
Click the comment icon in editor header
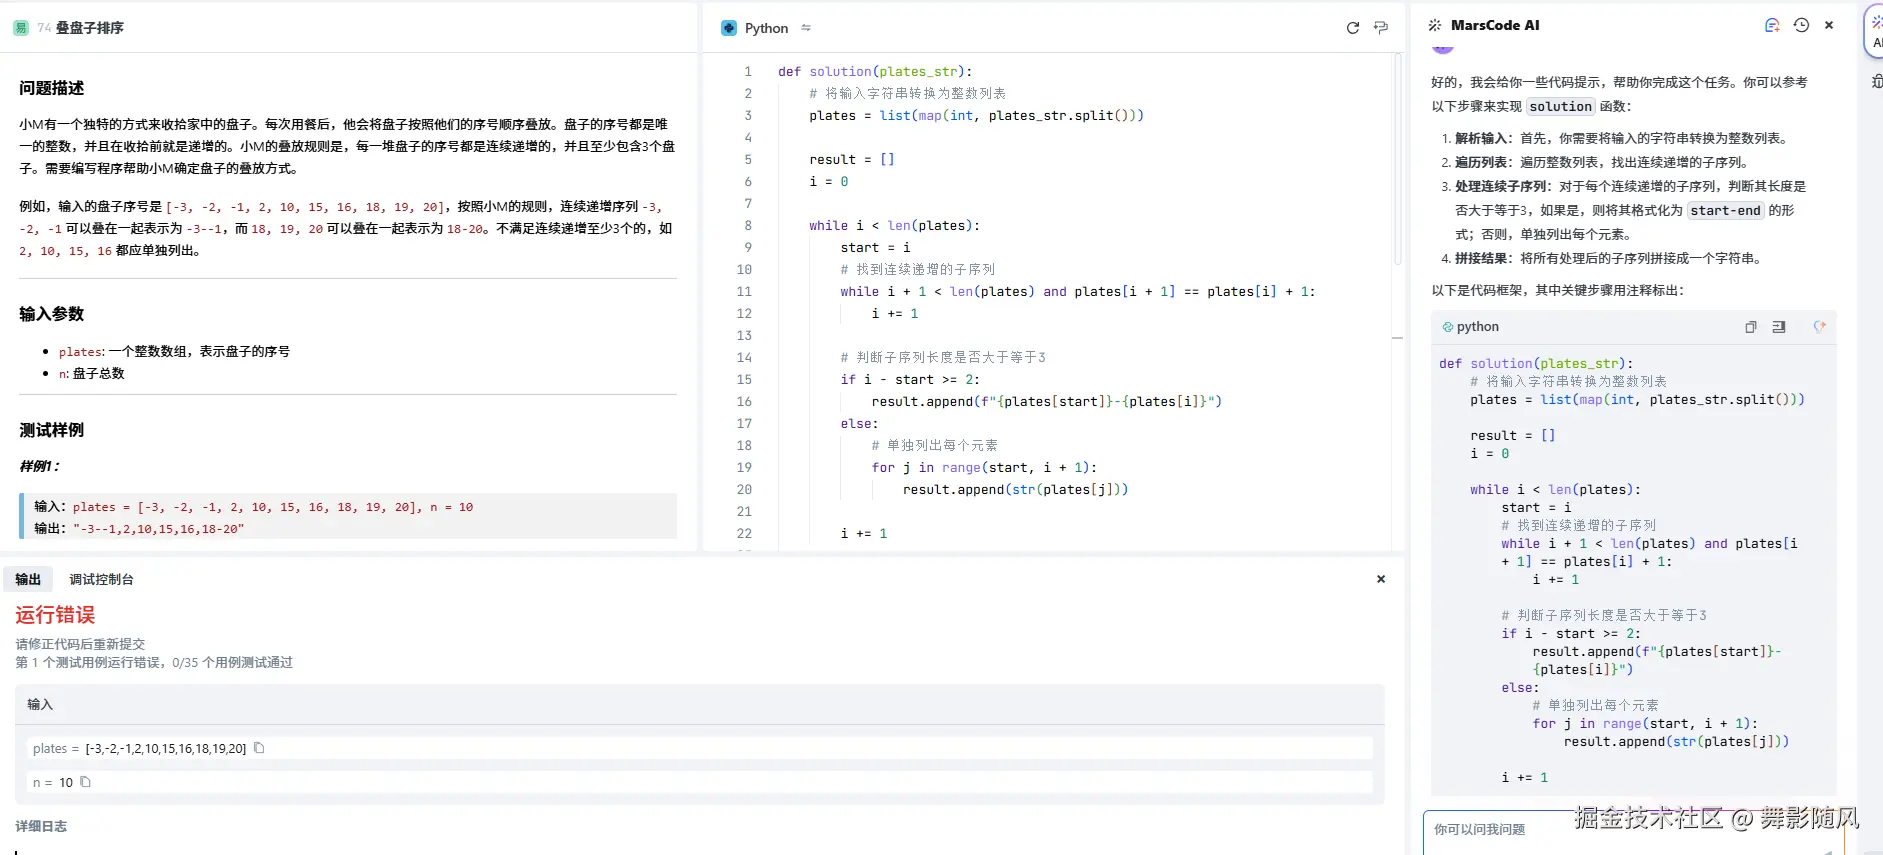(x=1381, y=28)
